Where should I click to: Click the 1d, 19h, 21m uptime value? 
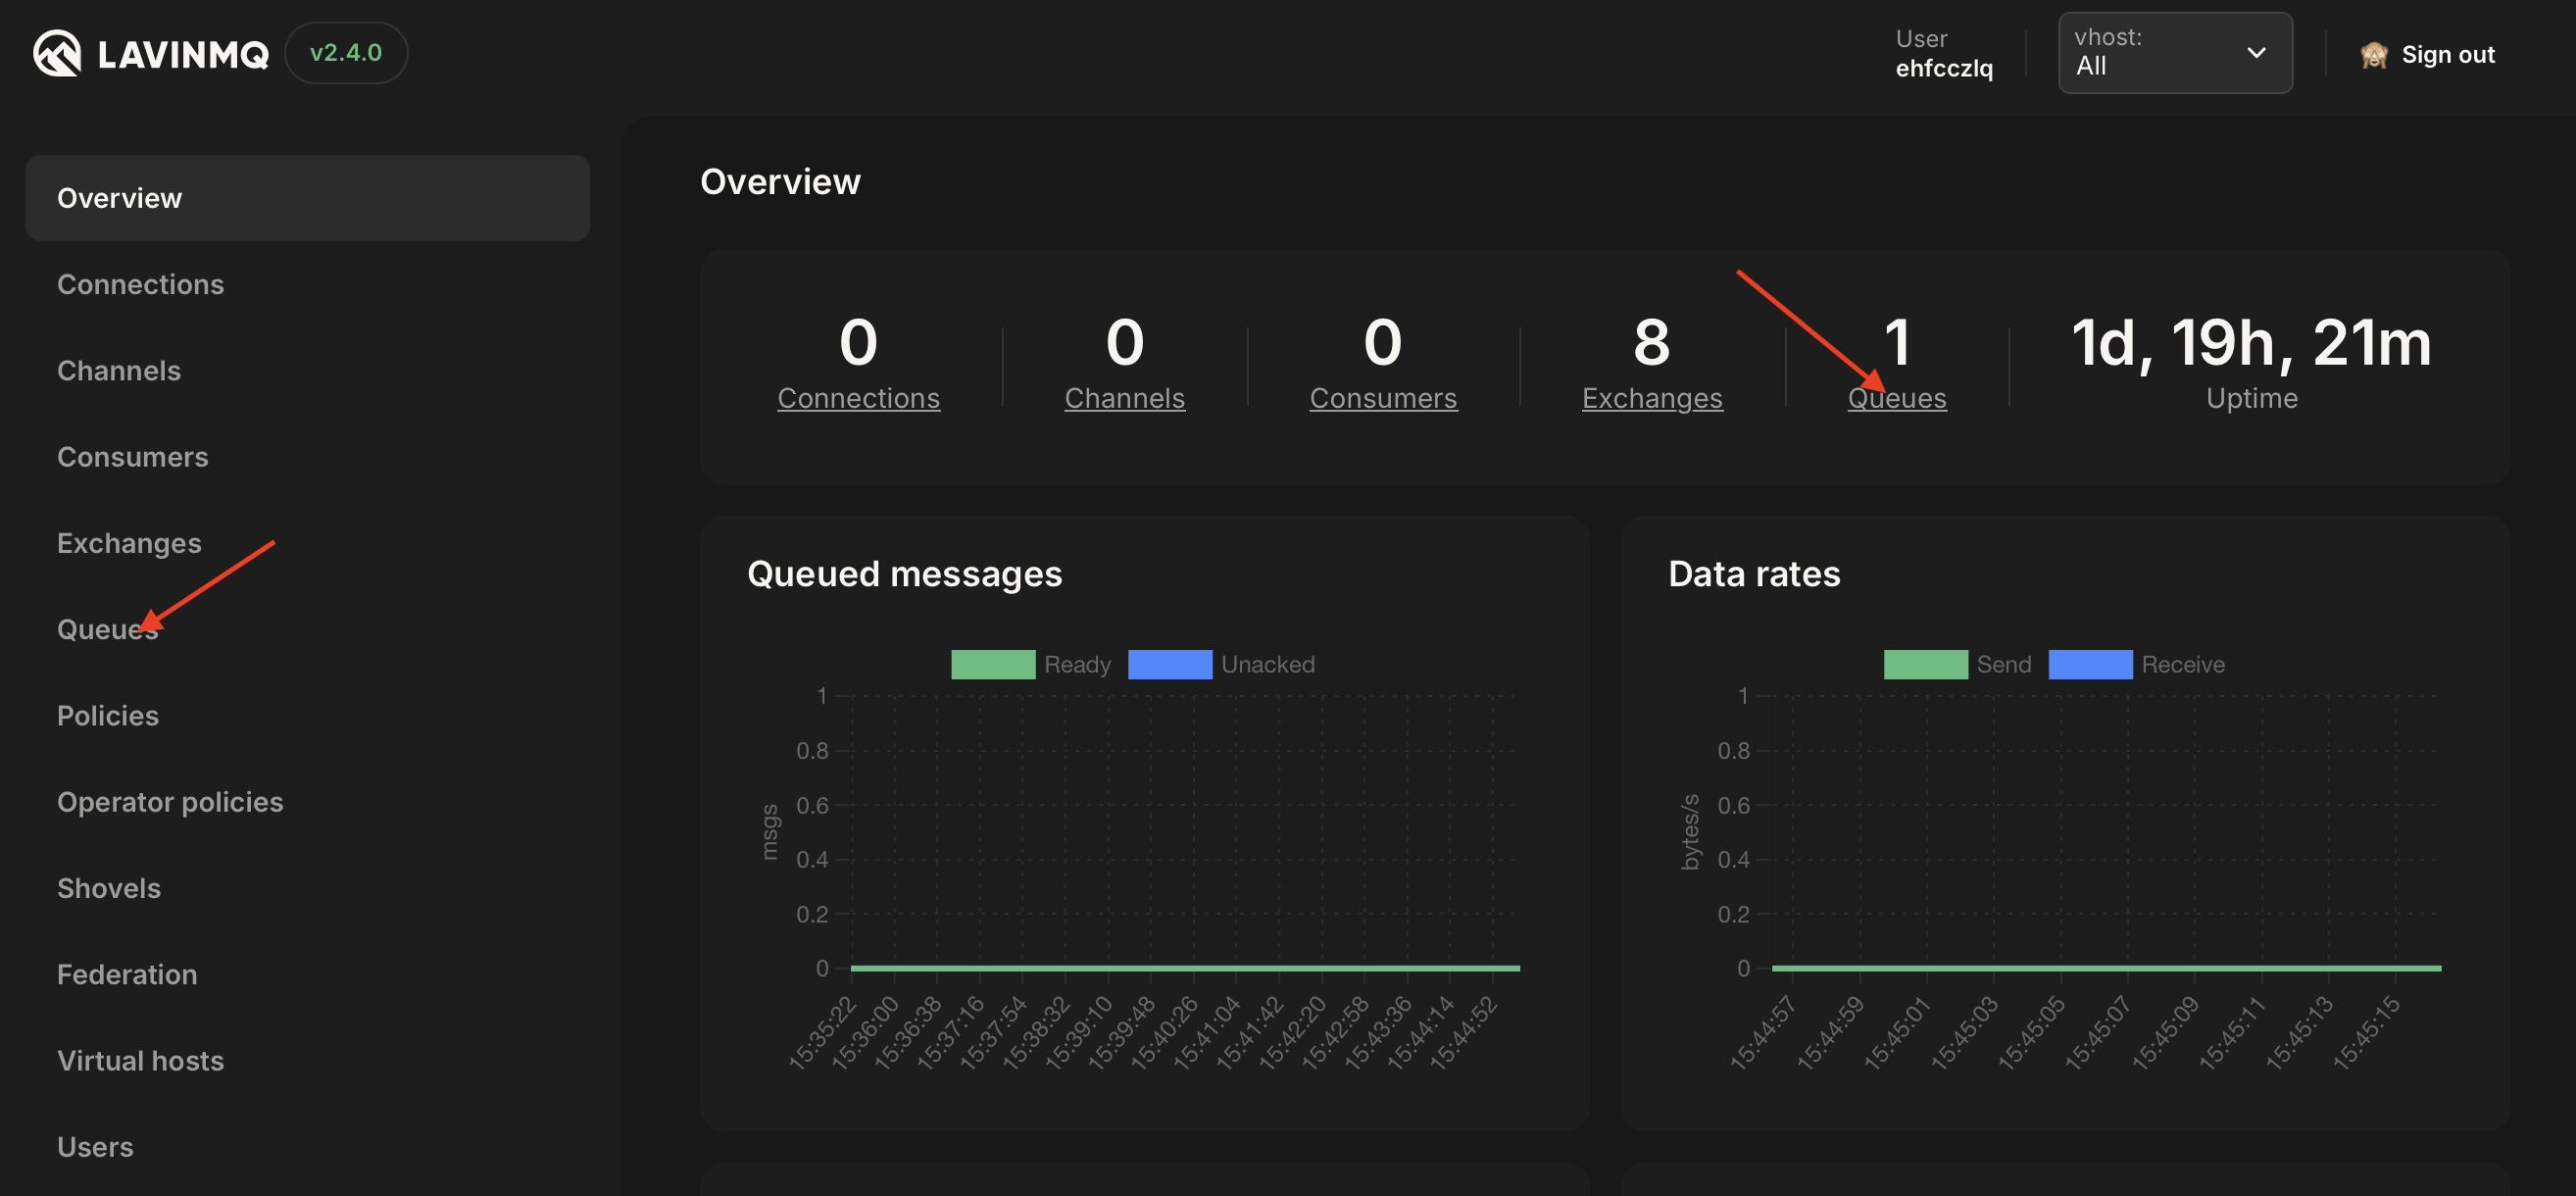(x=2251, y=343)
